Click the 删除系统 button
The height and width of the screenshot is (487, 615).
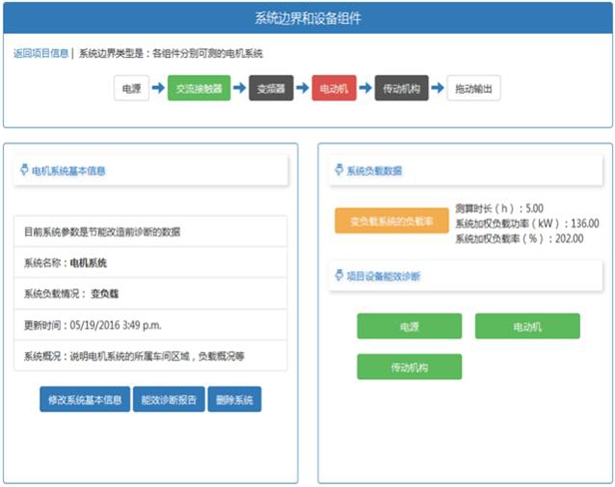pos(234,400)
